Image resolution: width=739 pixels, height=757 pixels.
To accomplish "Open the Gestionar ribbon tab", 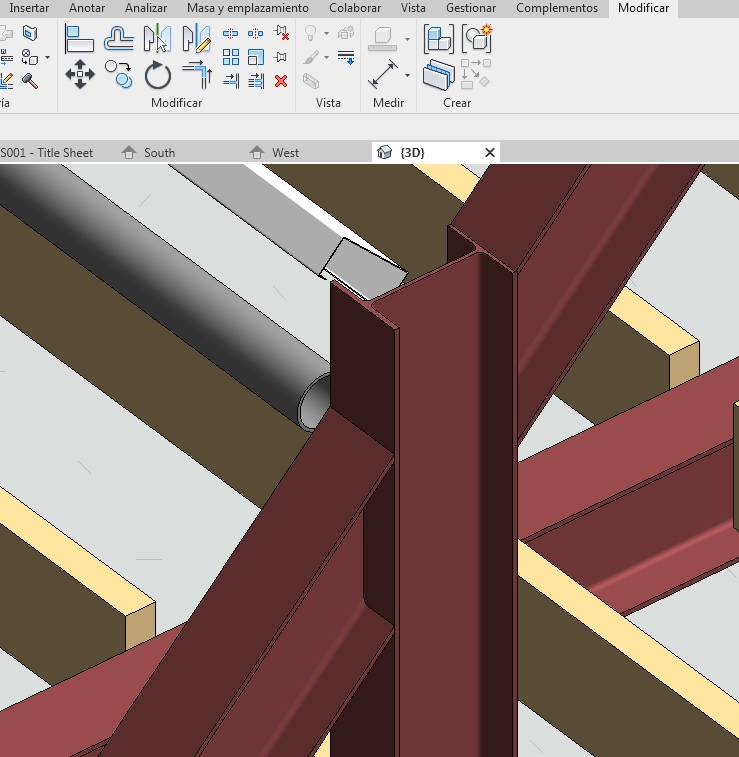I will [x=470, y=8].
